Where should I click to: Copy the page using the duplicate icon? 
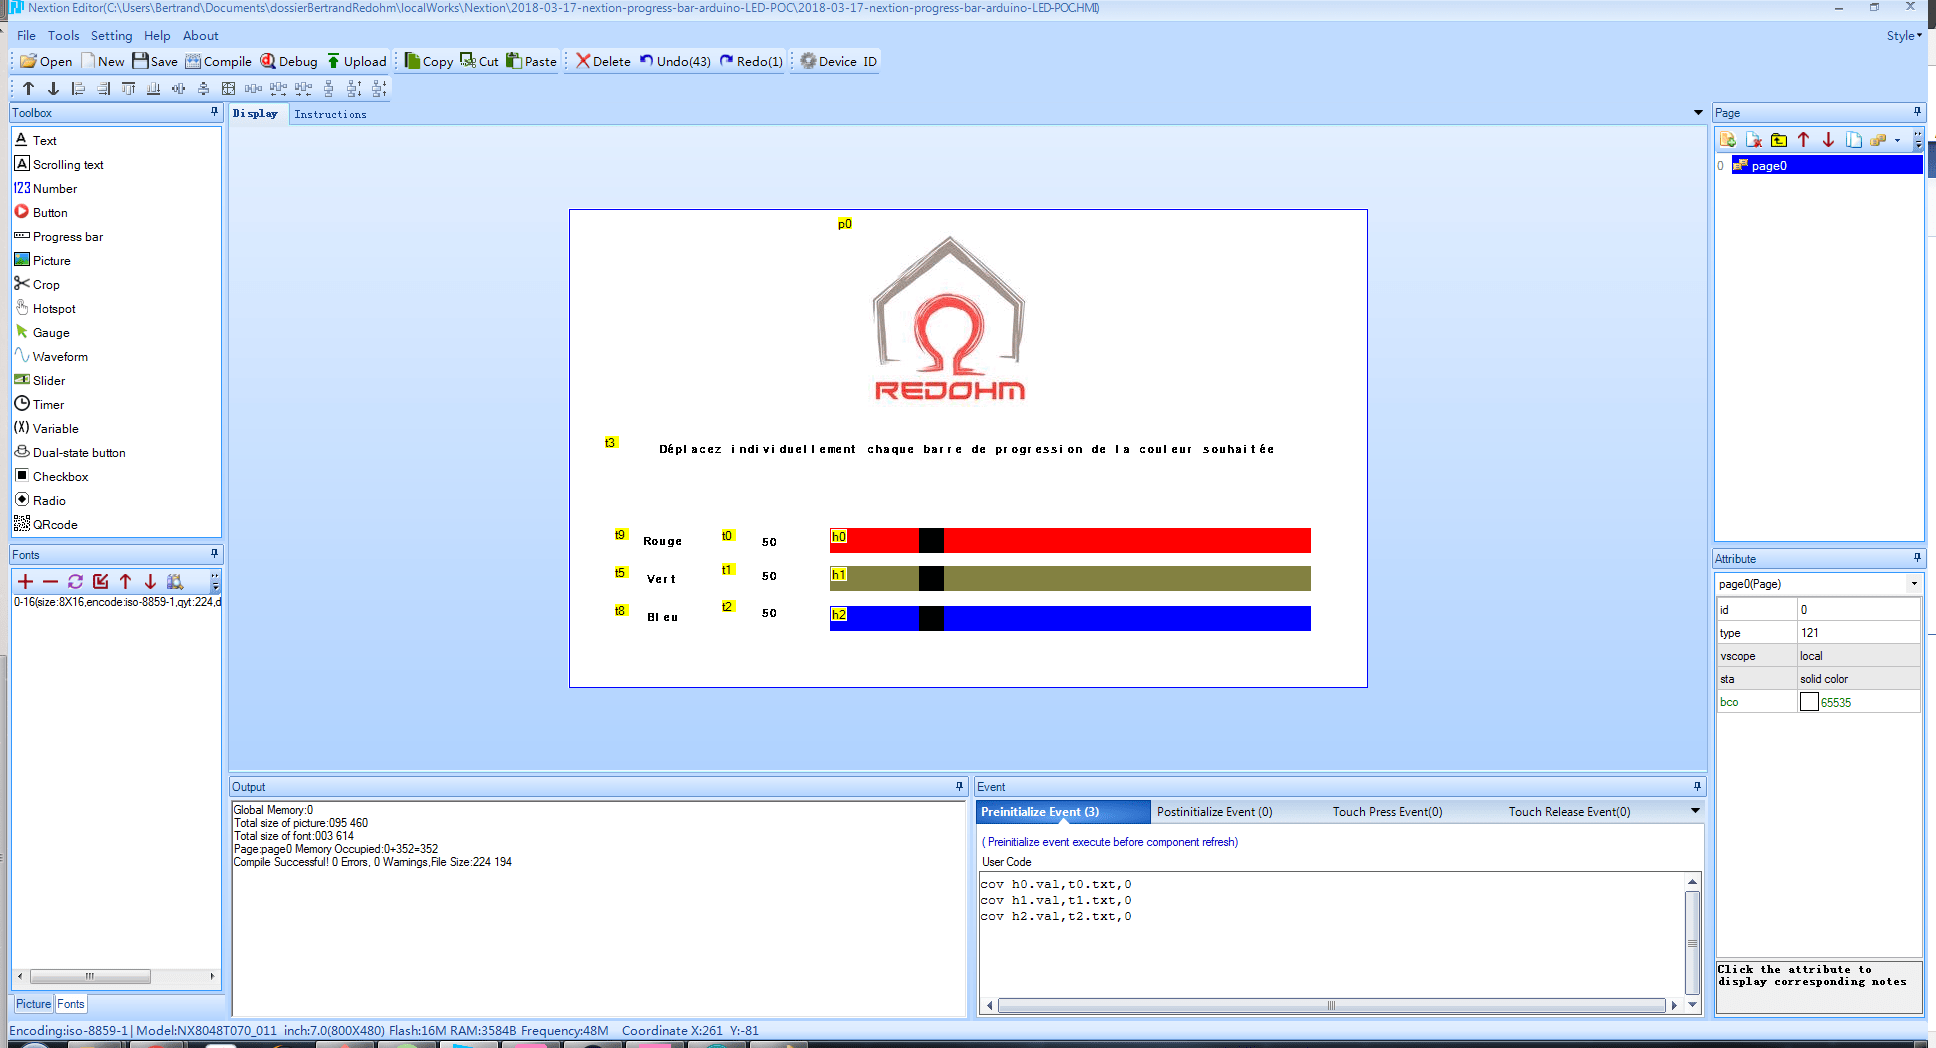tap(1853, 140)
